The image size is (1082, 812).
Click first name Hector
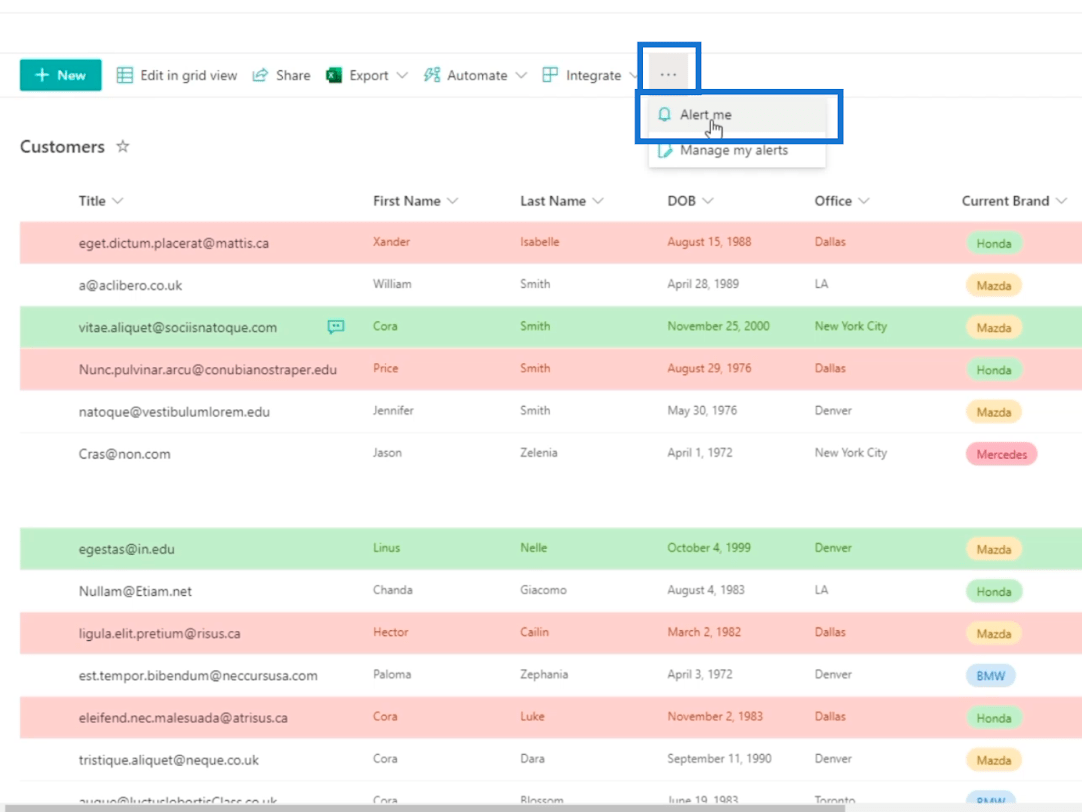pos(391,632)
